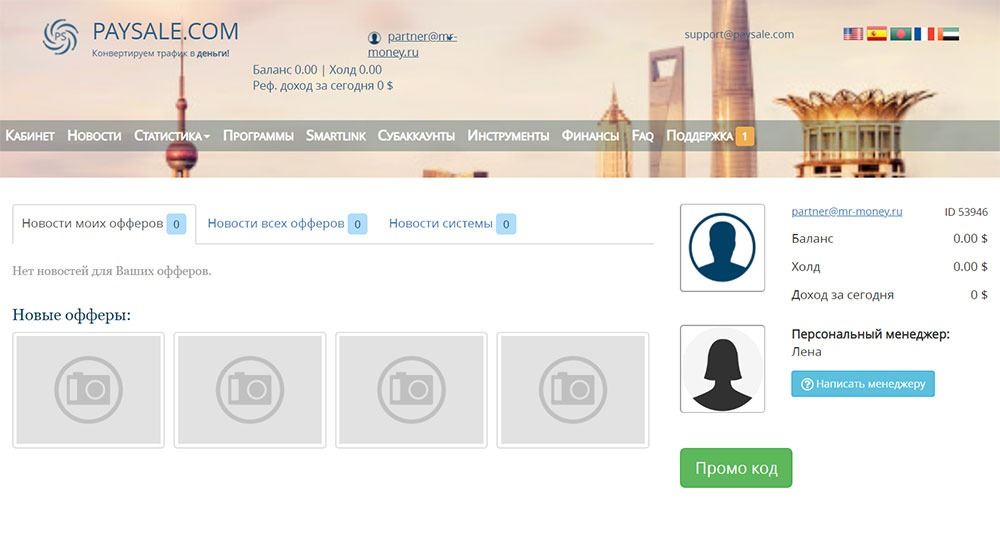Go to Финансы in the navigation bar
The width and height of the screenshot is (1000, 540).
(590, 136)
